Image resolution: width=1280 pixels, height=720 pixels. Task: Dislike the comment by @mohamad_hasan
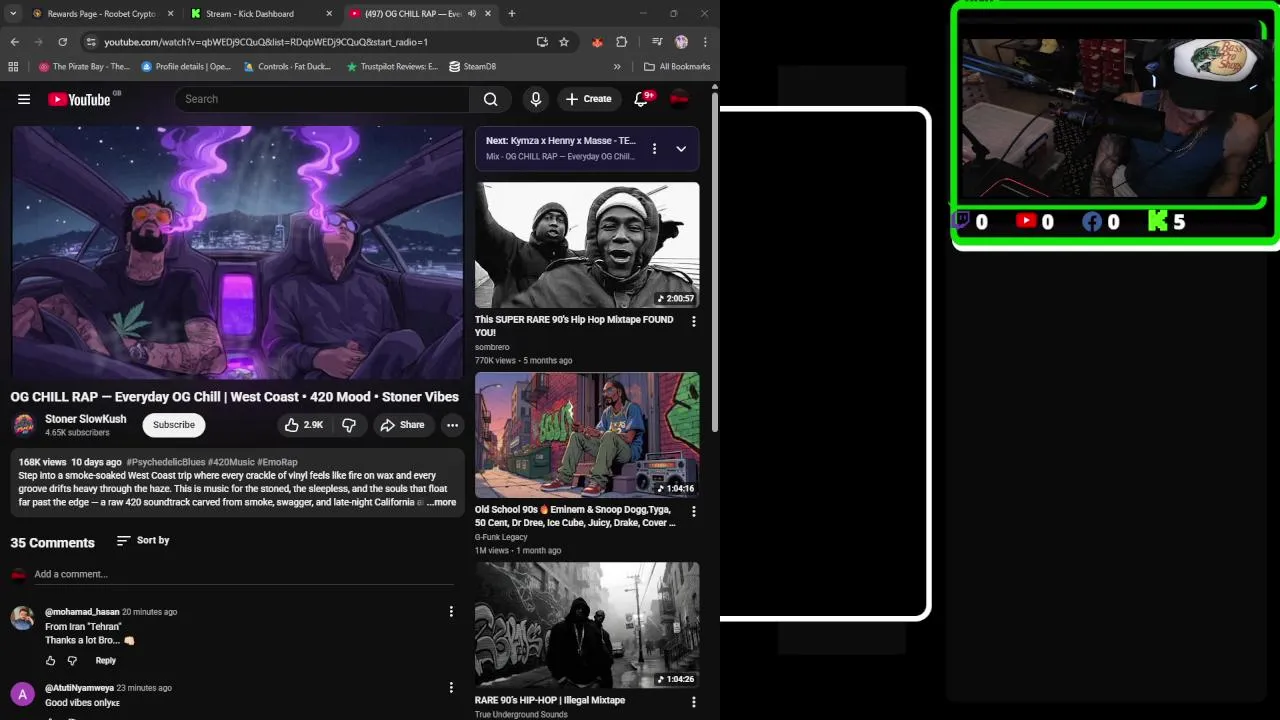(x=72, y=661)
